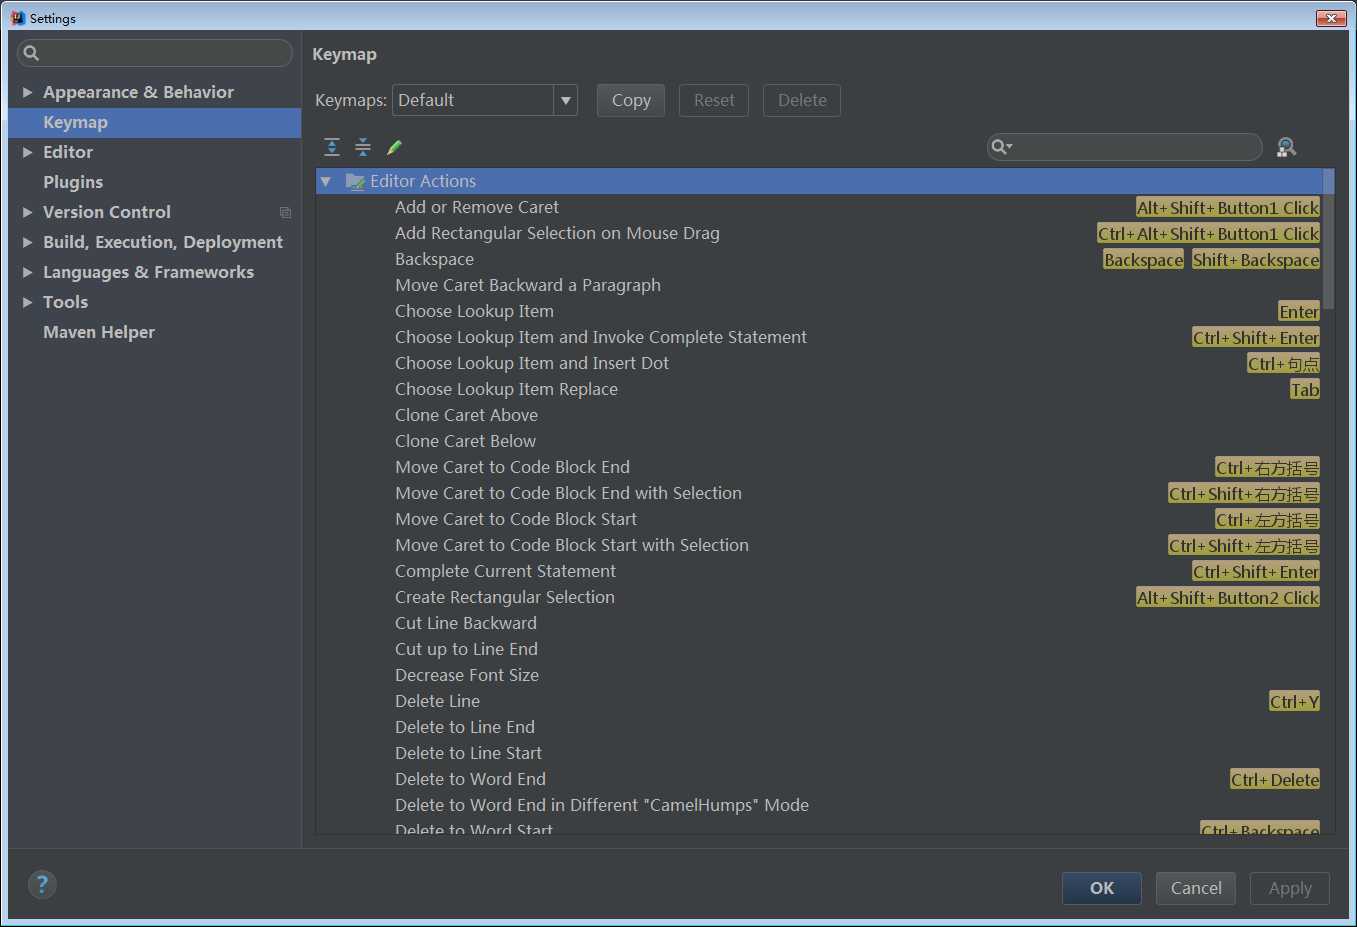Click the green pencil edit shortcut icon
This screenshot has height=927, width=1357.
coord(394,147)
